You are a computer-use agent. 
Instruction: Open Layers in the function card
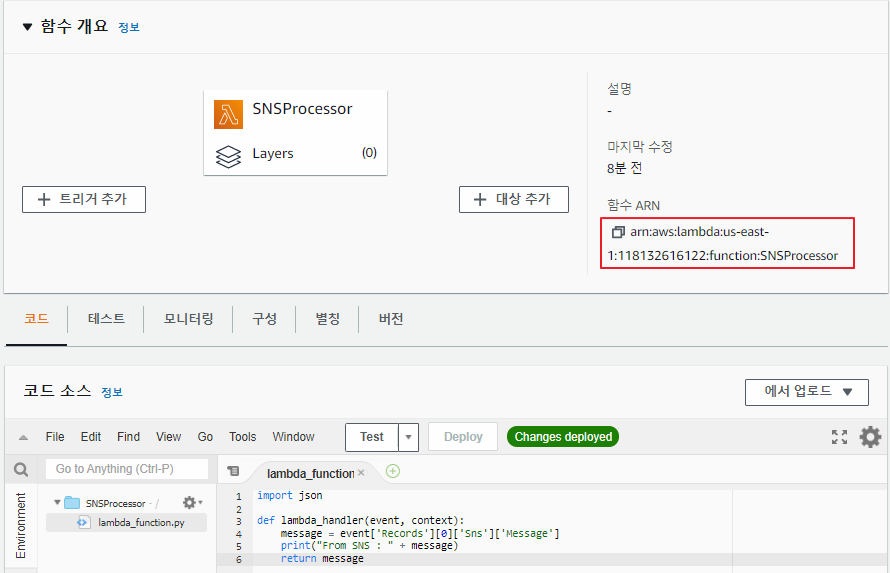[x=273, y=153]
